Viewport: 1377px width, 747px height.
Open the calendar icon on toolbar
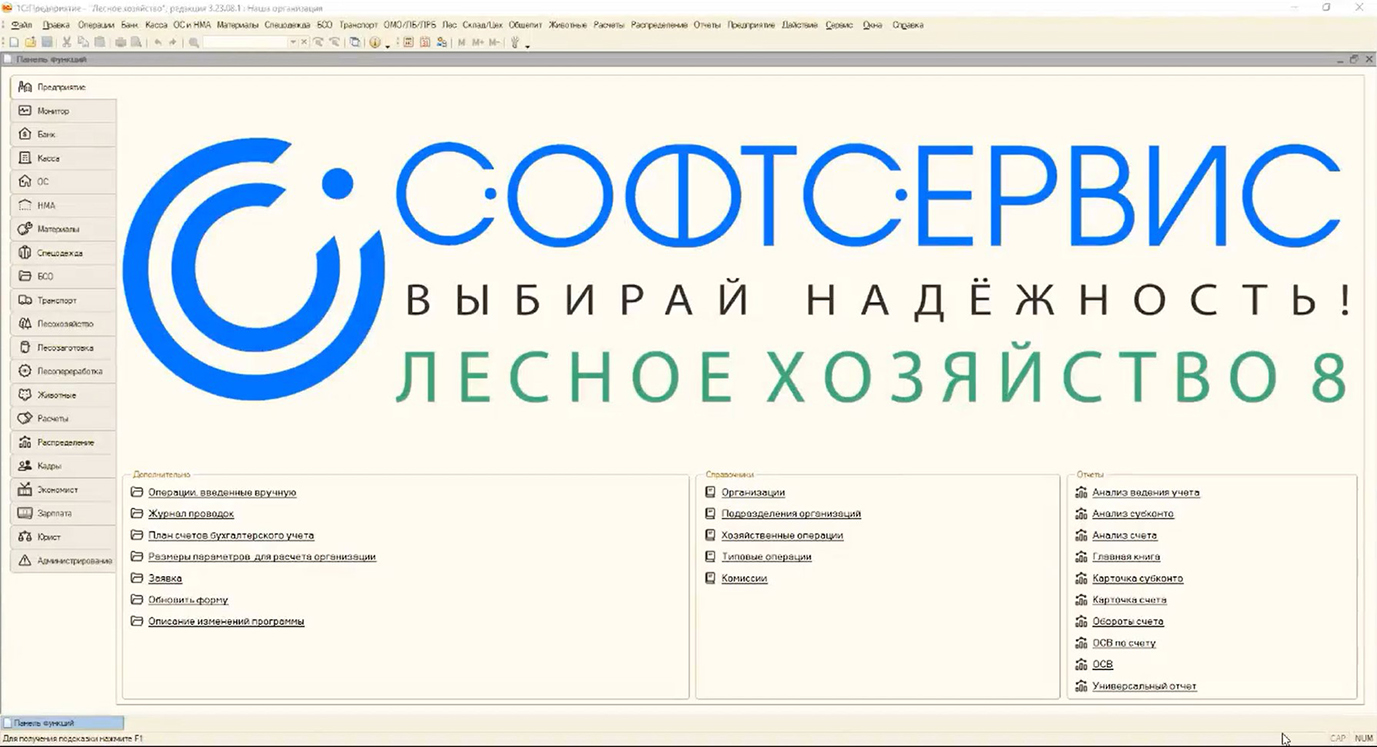pyautogui.click(x=425, y=42)
